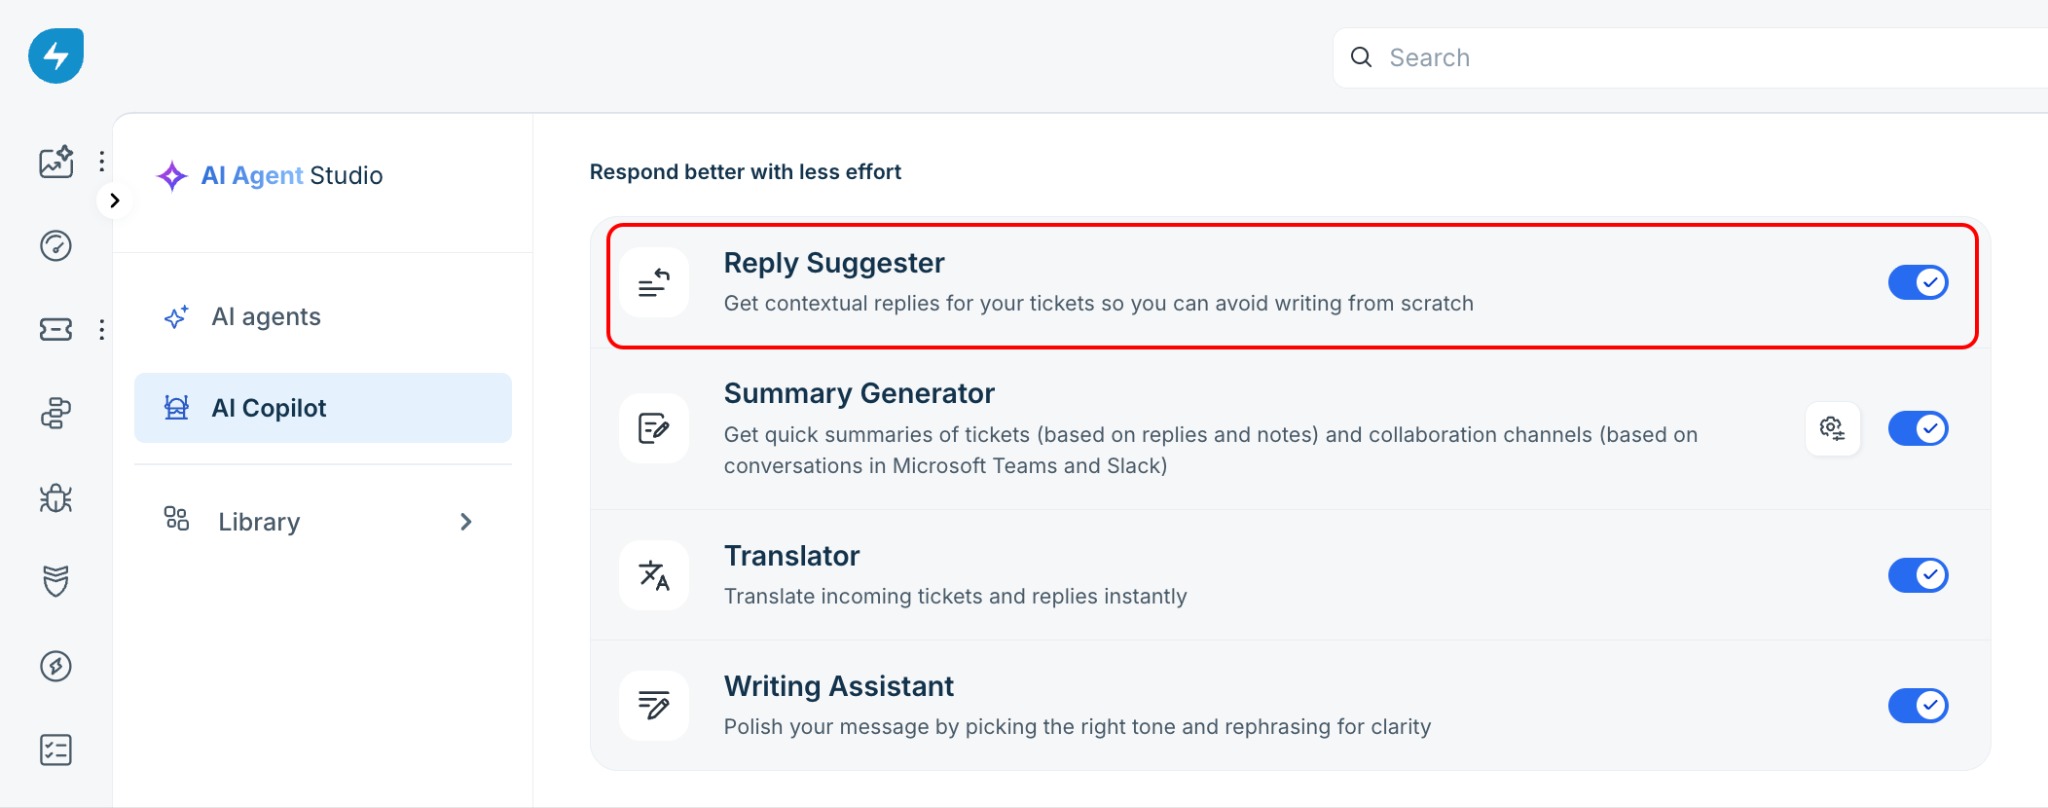Open the shield icon in sidebar
Image resolution: width=2048 pixels, height=808 pixels.
56,581
